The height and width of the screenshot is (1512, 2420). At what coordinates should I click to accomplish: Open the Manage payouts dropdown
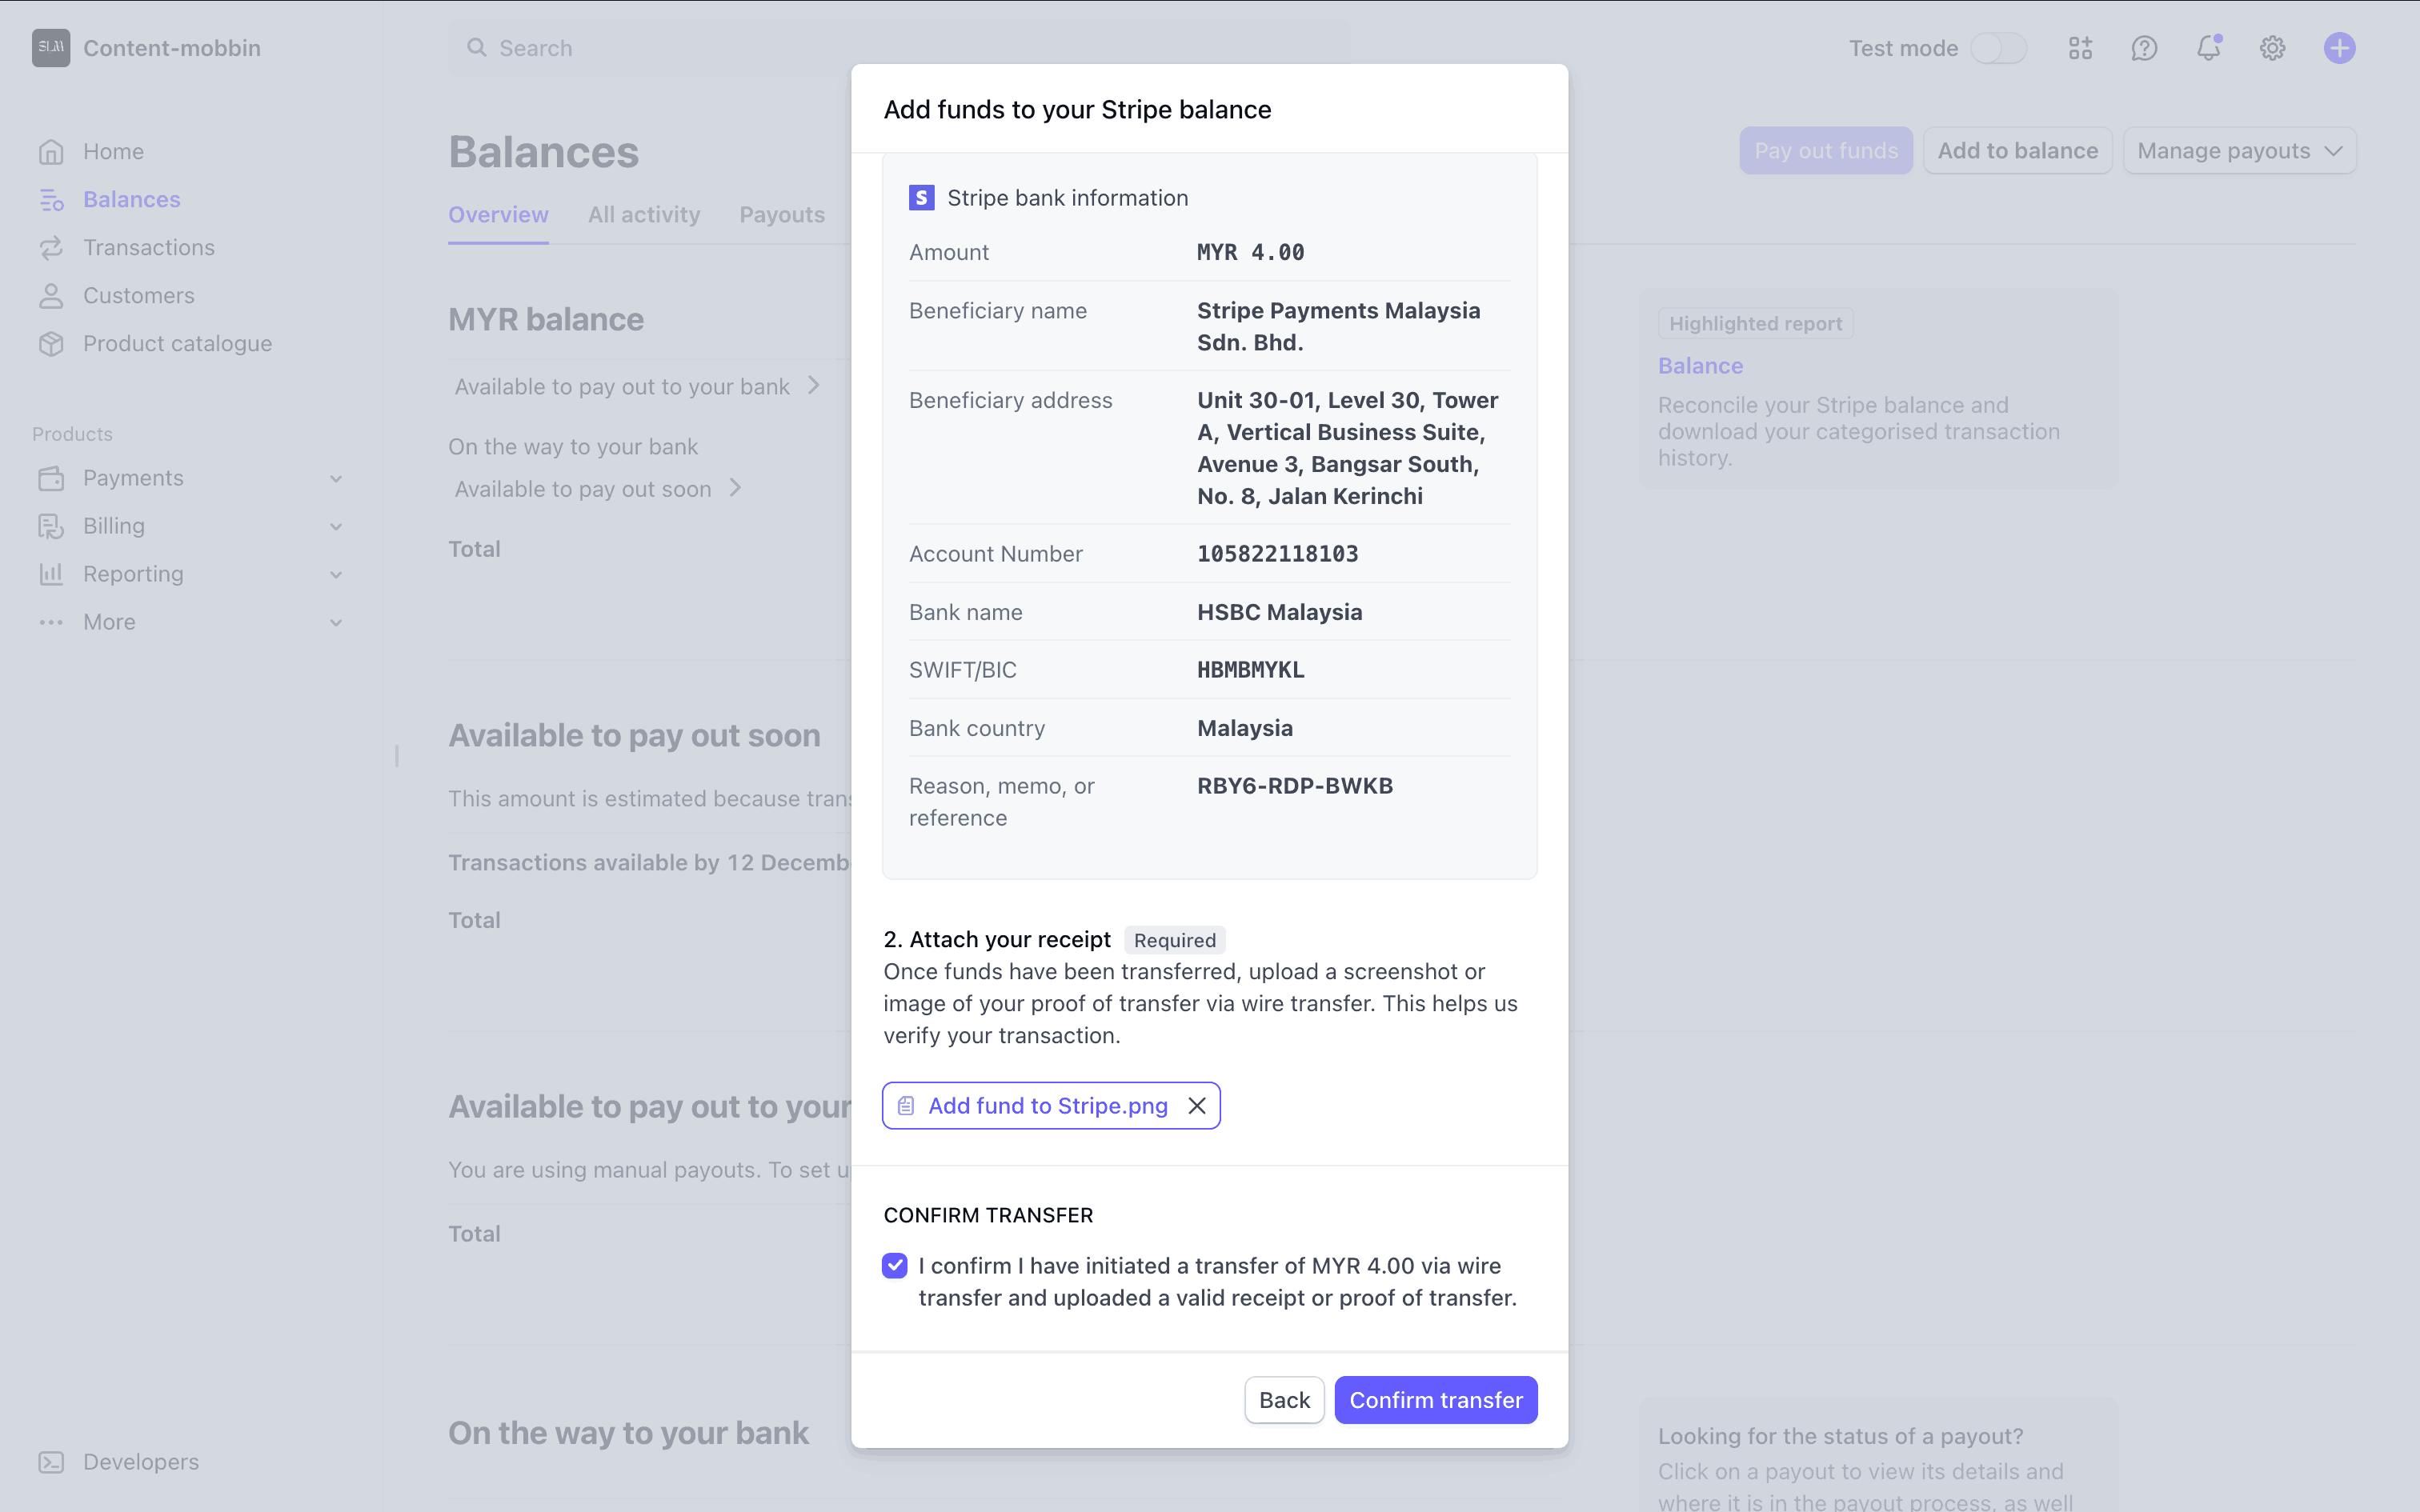point(2239,151)
